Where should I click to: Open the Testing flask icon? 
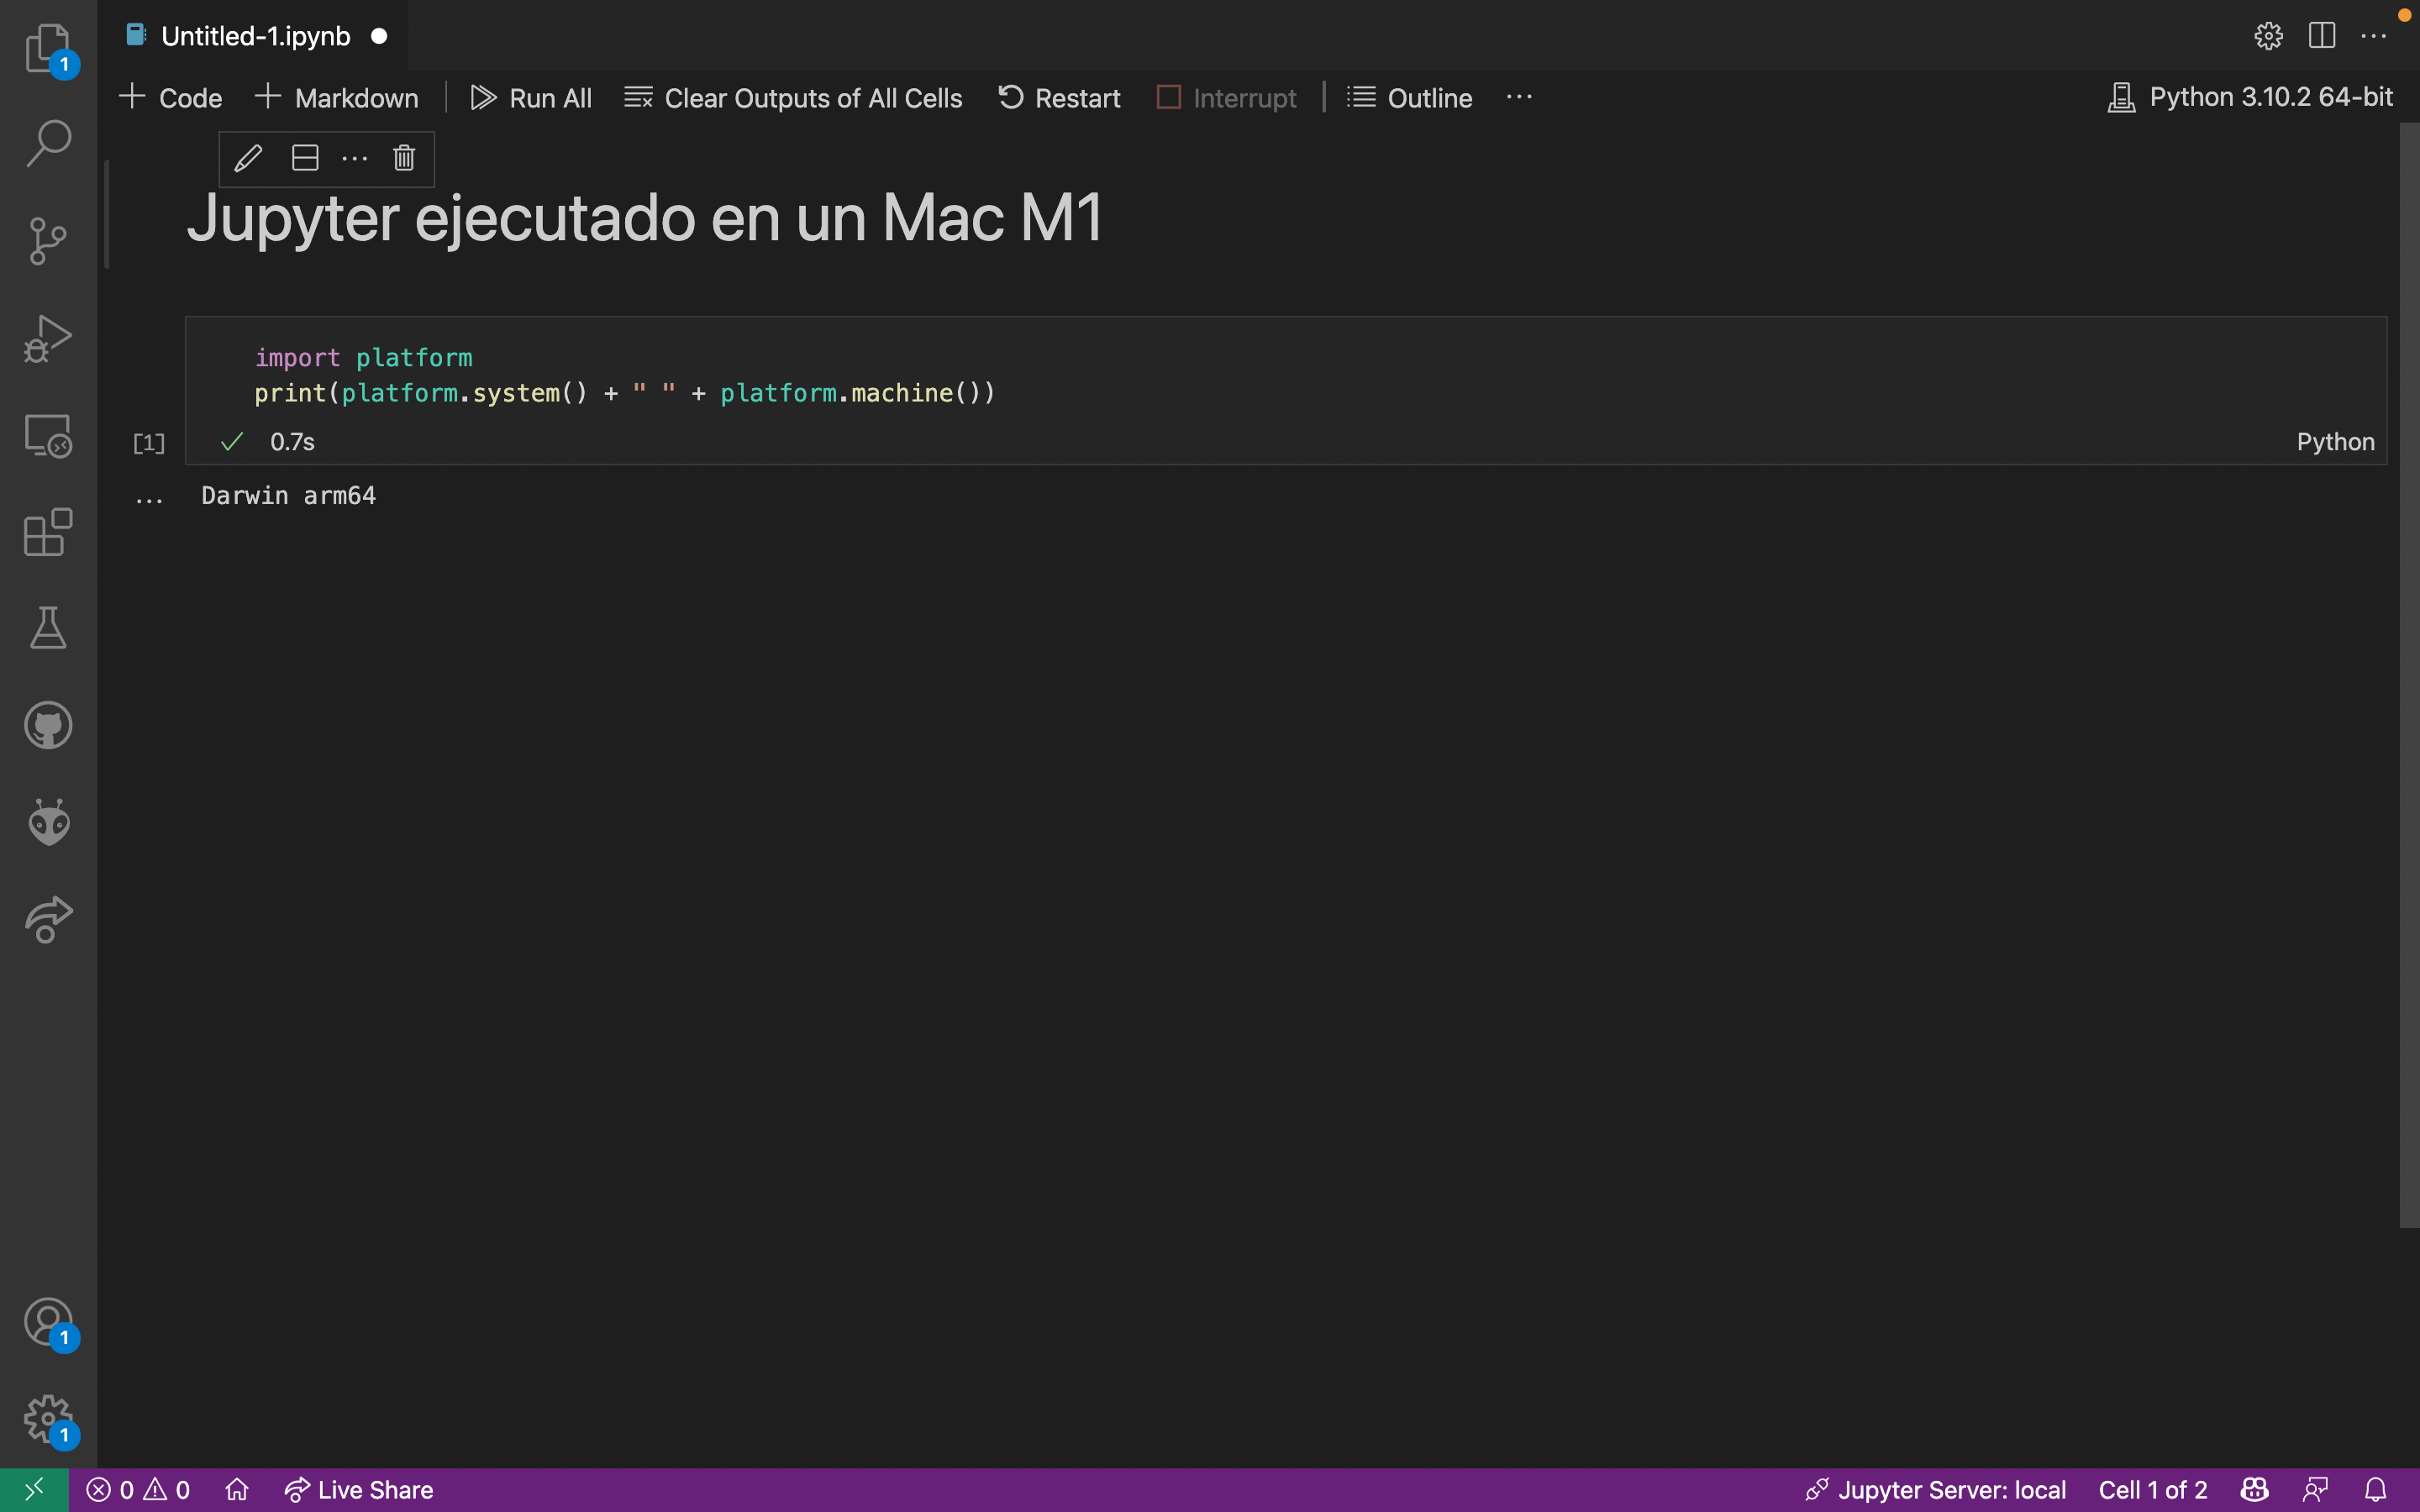[47, 628]
